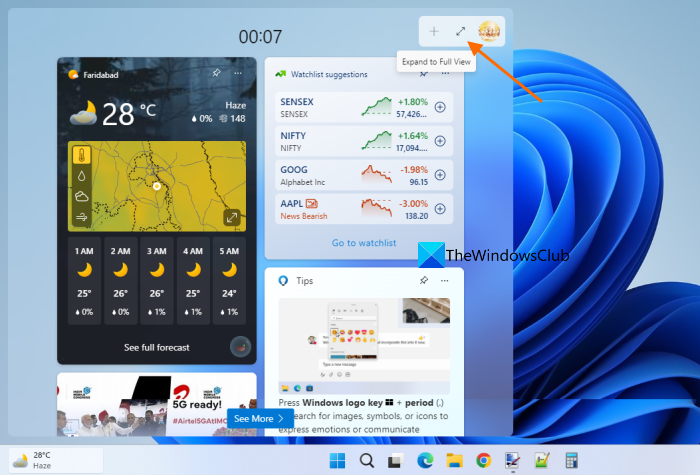
Task: Click the Tips widget title
Action: [x=304, y=281]
